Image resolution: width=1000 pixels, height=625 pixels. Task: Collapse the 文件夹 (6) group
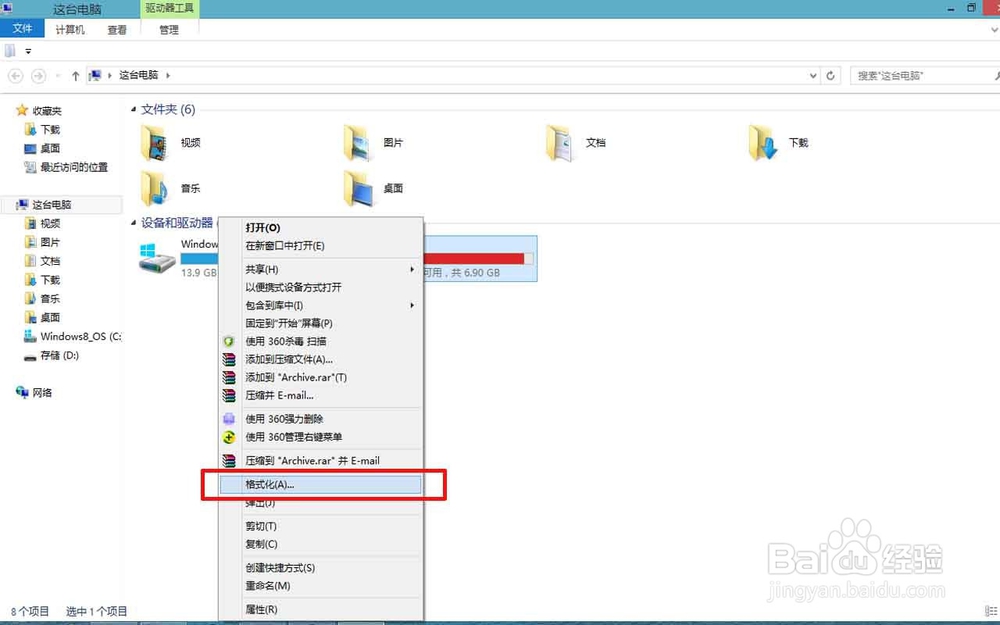[133, 110]
